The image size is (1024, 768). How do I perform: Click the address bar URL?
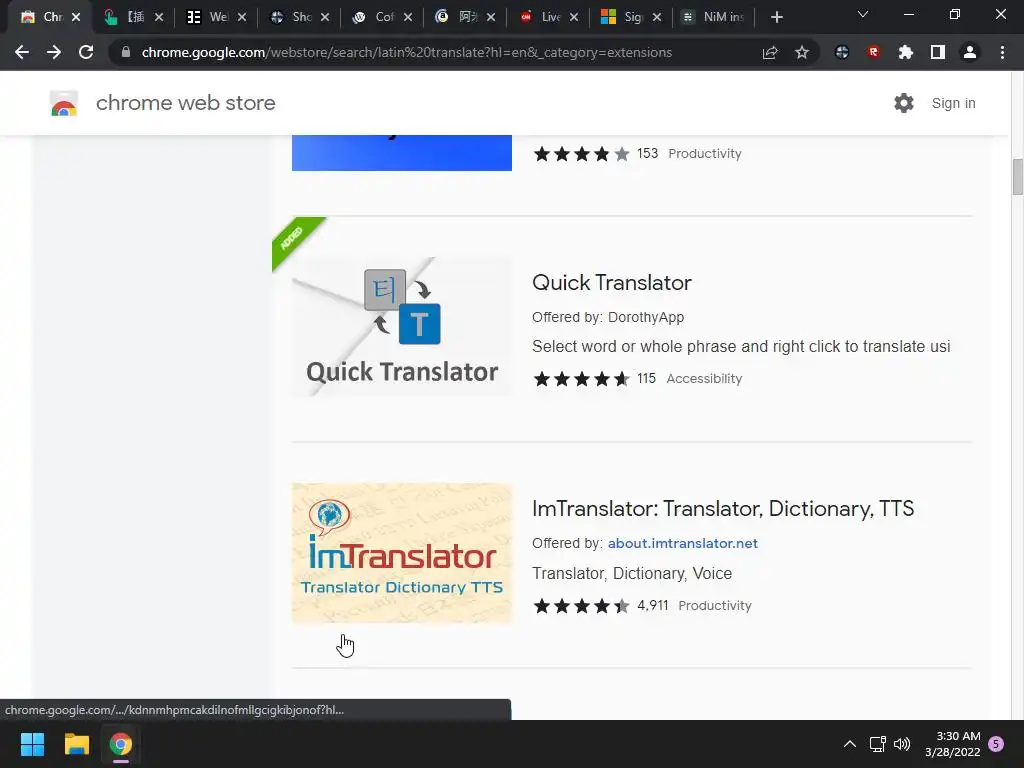(406, 52)
